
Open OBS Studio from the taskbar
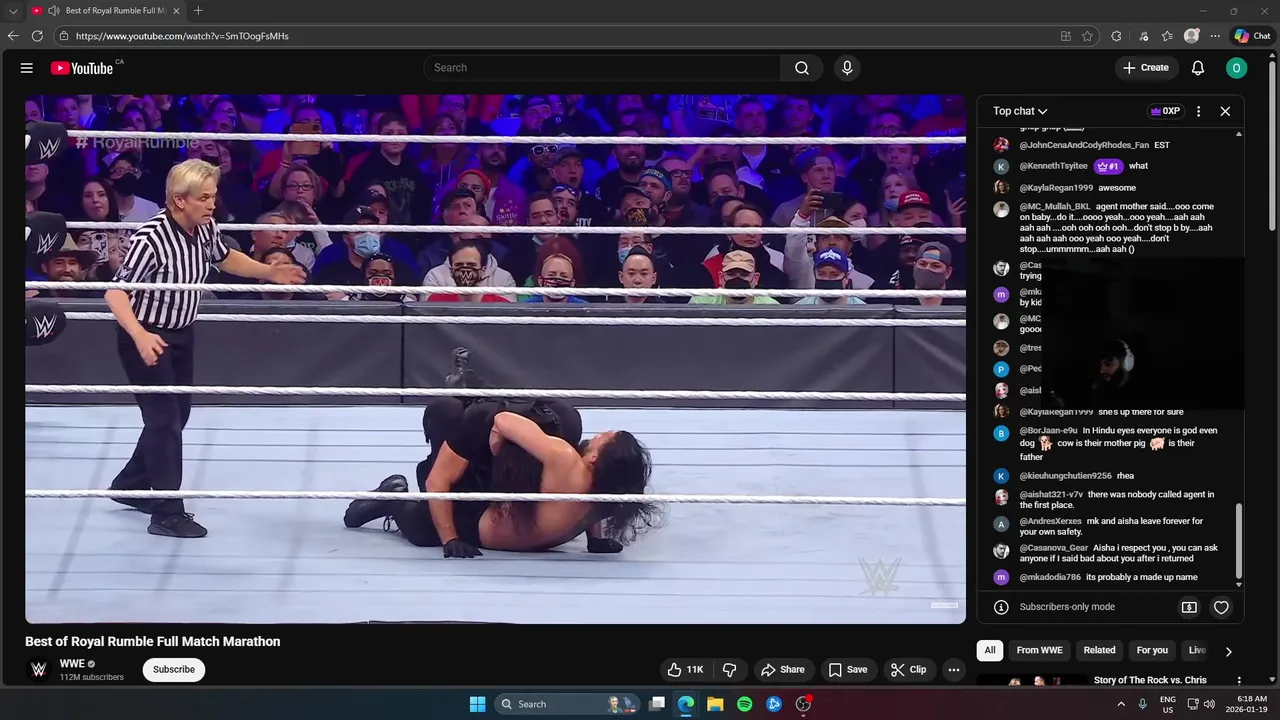point(803,704)
